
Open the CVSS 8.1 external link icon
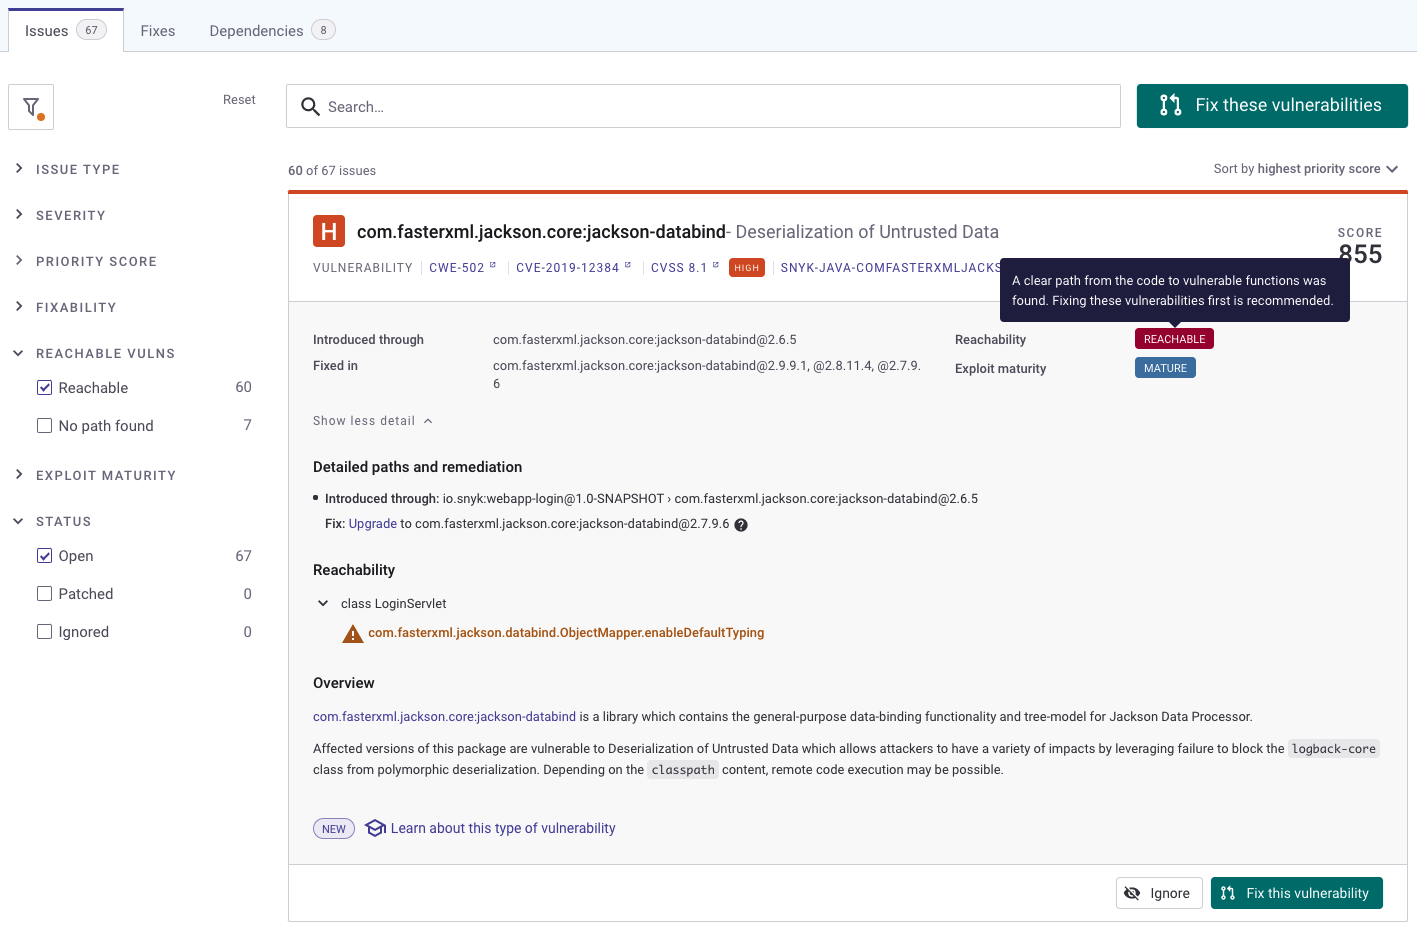click(716, 266)
